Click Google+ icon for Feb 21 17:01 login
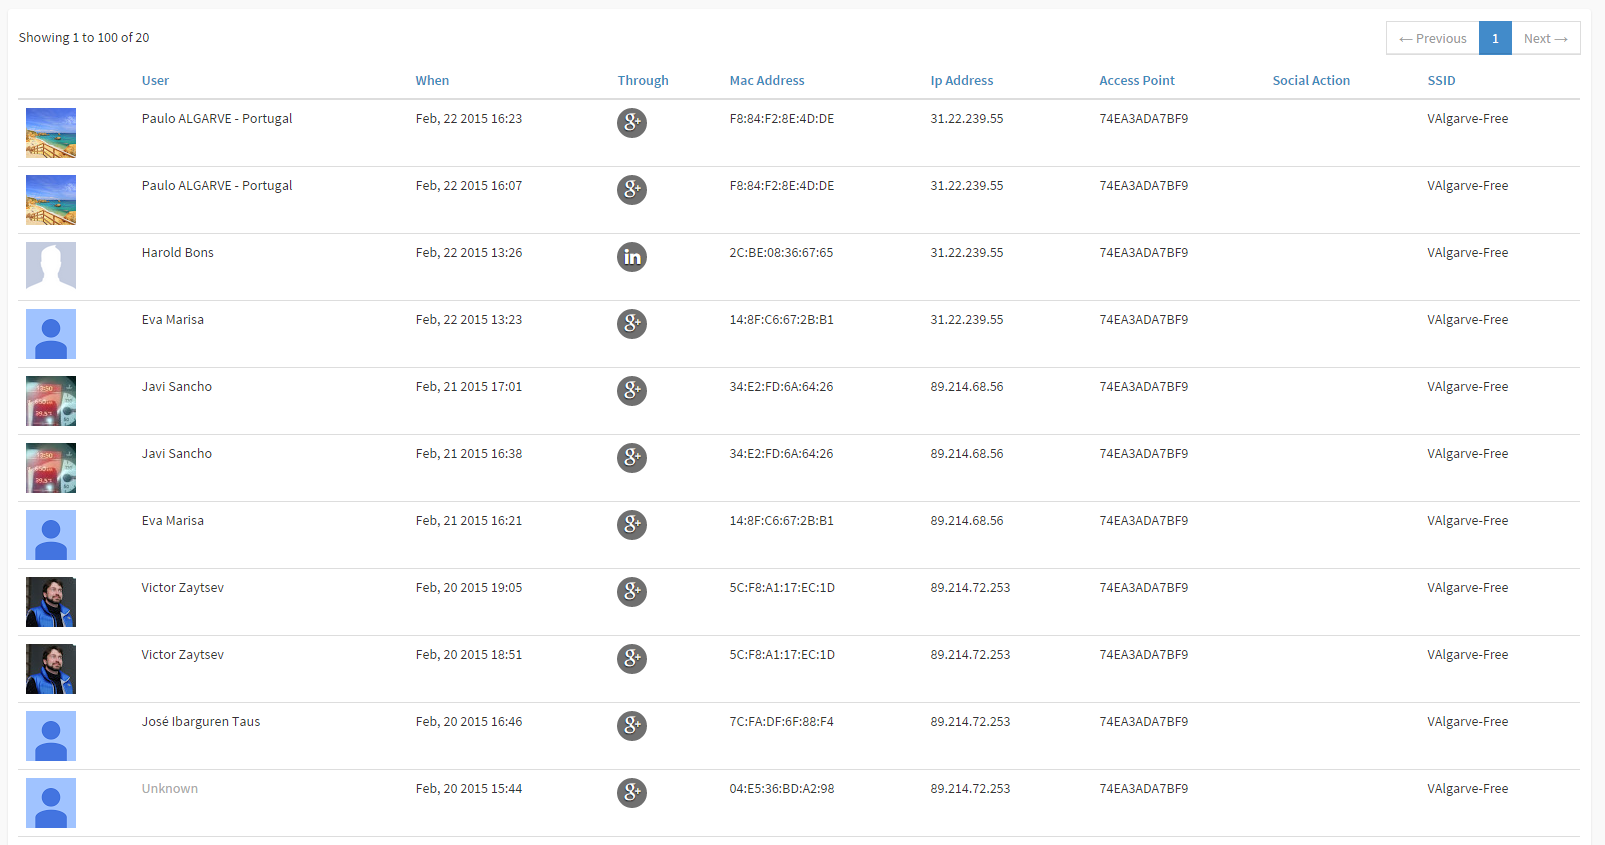The image size is (1605, 845). click(632, 391)
